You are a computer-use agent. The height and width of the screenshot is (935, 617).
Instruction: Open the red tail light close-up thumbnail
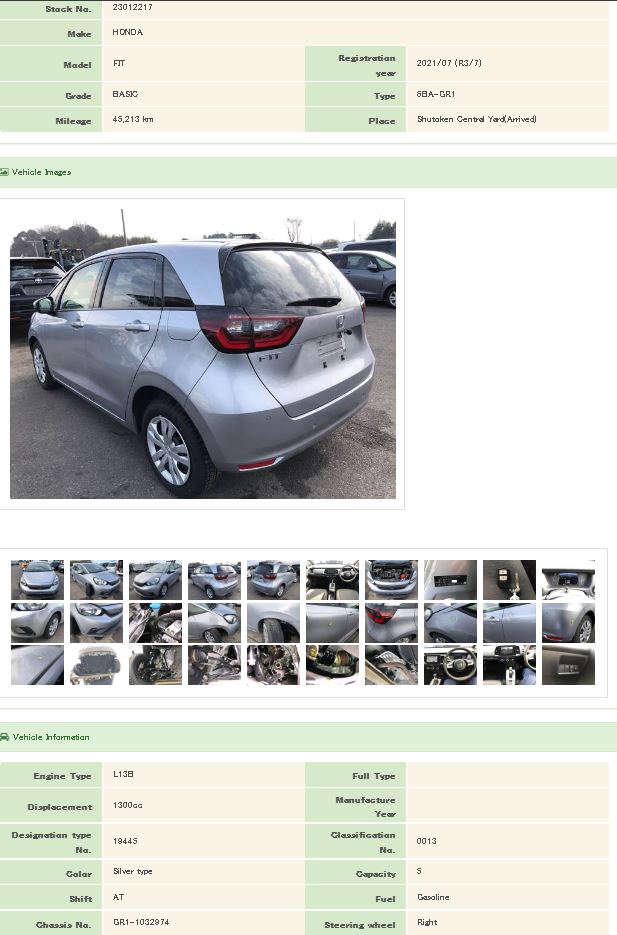coord(391,622)
